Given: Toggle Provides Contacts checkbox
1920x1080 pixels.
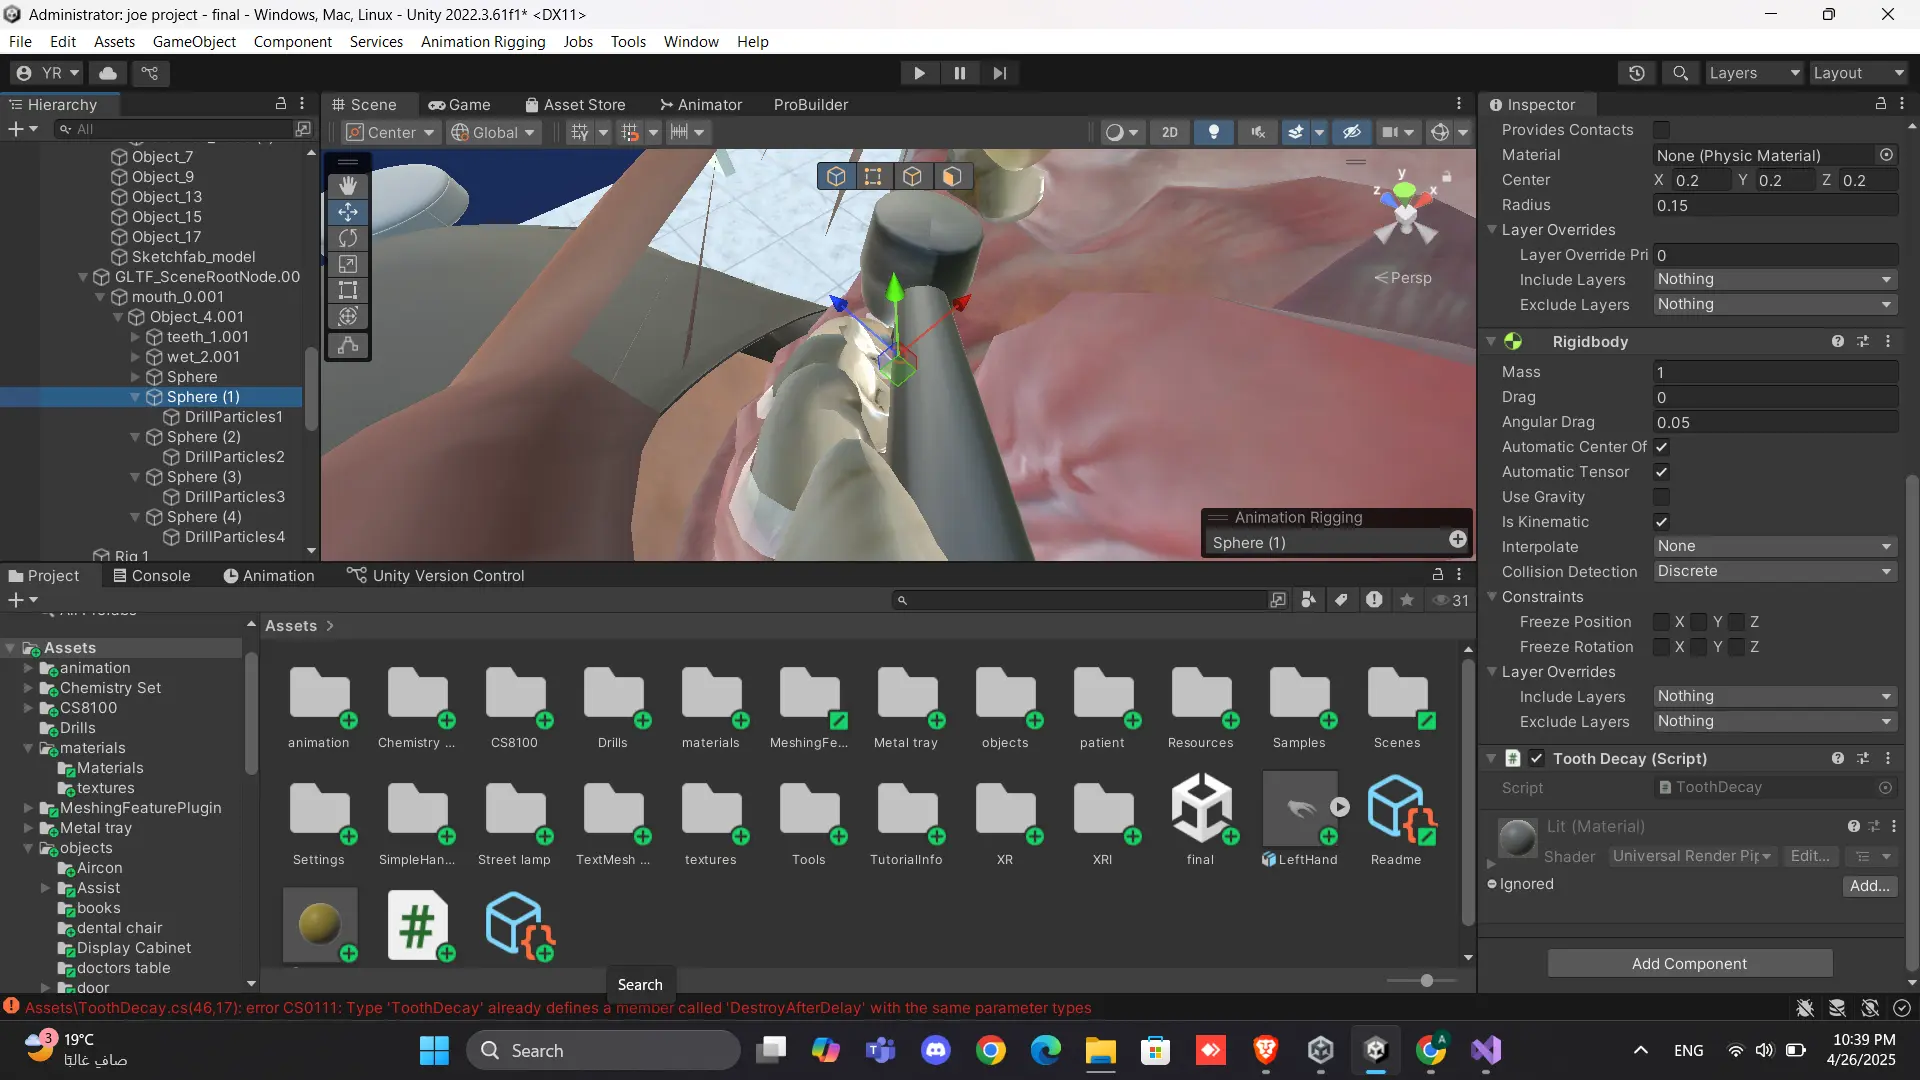Looking at the screenshot, I should (1661, 130).
